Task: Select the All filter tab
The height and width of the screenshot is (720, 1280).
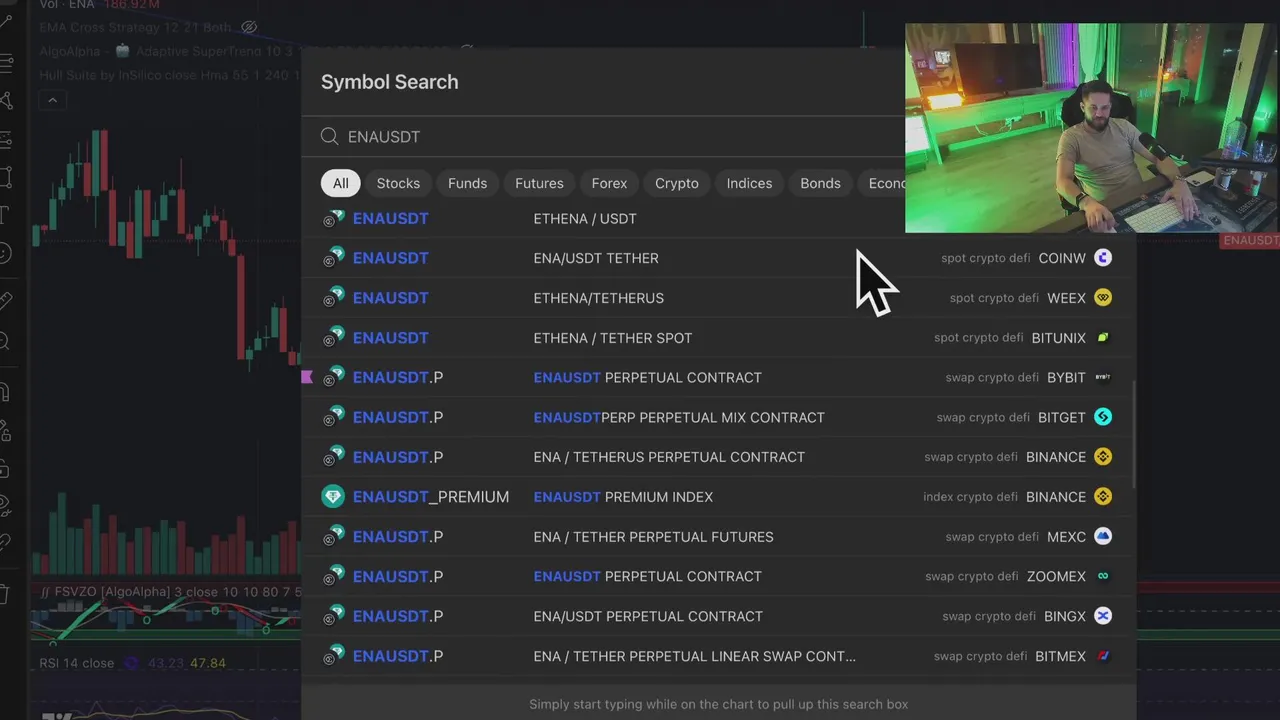Action: pyautogui.click(x=341, y=183)
